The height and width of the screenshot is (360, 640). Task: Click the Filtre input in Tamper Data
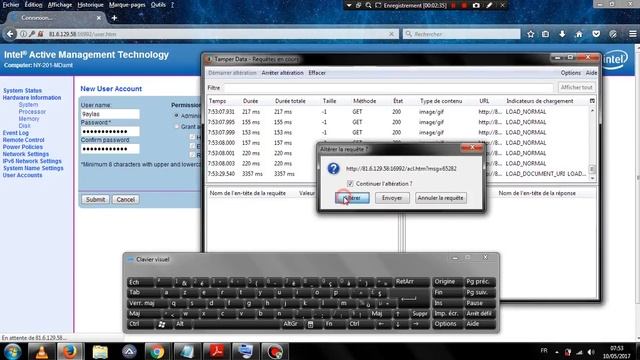389,87
